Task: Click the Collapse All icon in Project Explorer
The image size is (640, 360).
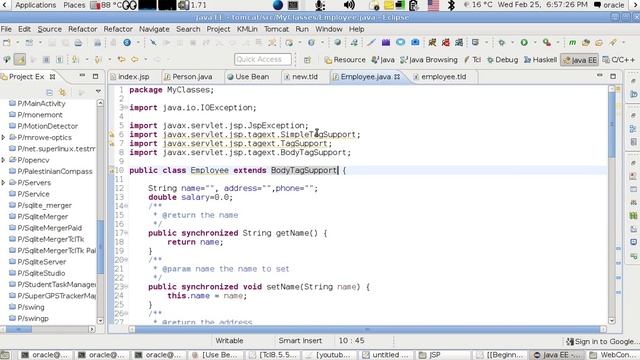Action: [50, 92]
